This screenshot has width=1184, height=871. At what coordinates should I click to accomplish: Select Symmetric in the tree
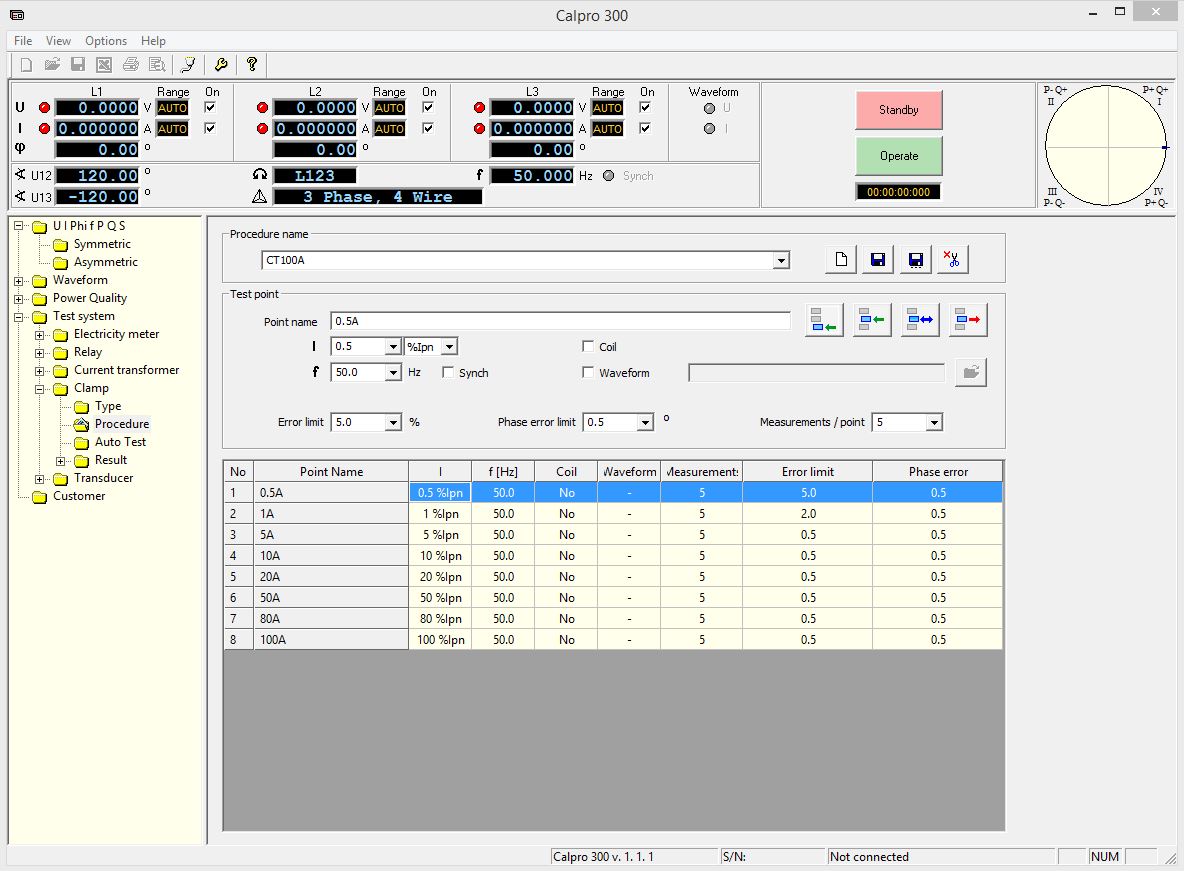coord(102,244)
